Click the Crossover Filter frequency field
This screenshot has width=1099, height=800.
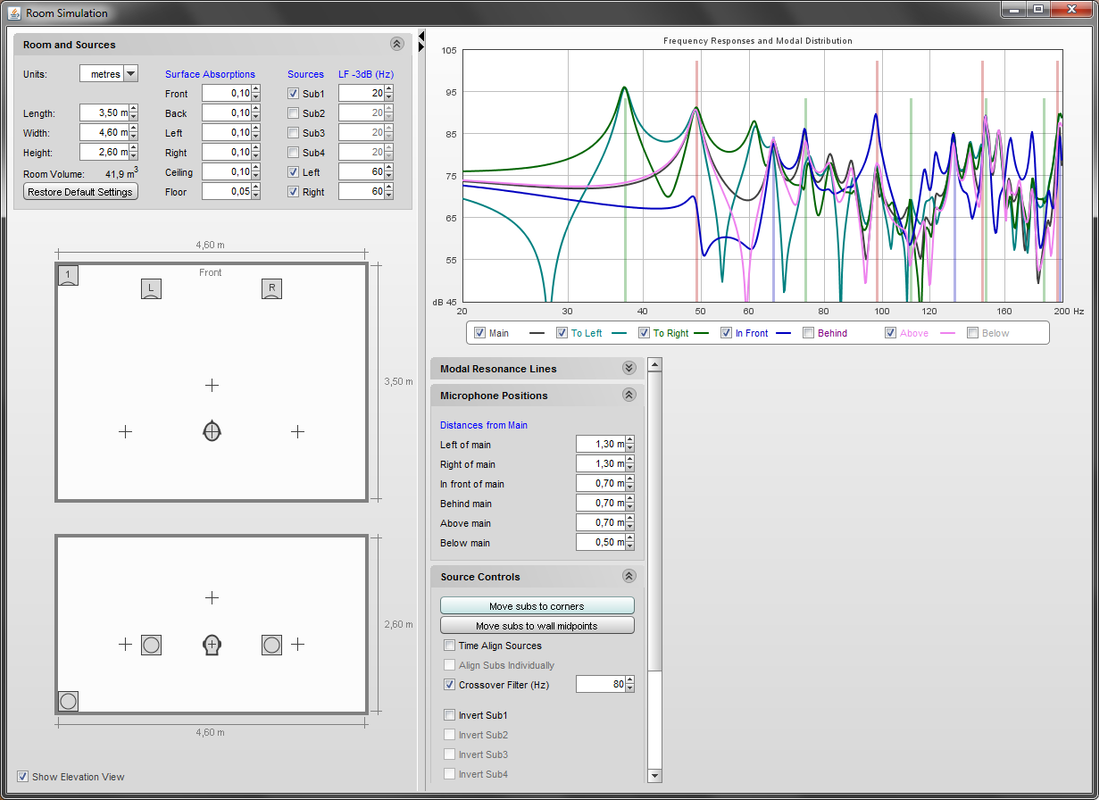601,684
